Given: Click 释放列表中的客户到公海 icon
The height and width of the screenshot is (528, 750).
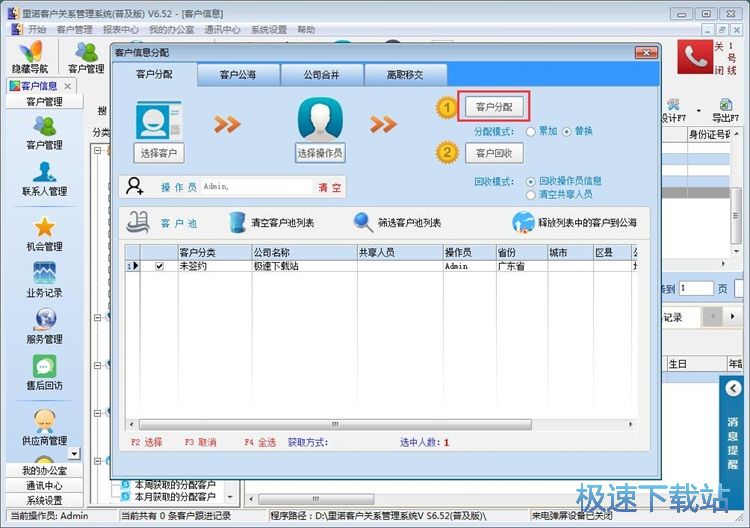Looking at the screenshot, I should pyautogui.click(x=523, y=222).
